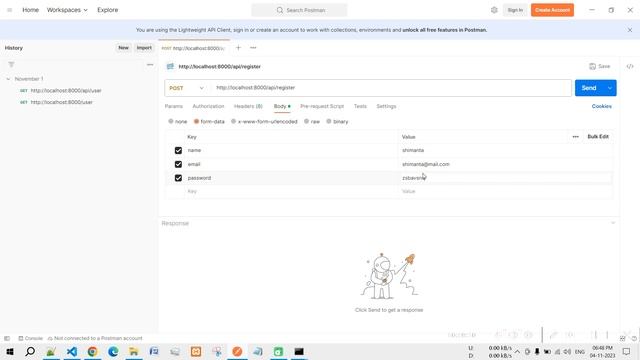Open the POST method dropdown
640x360 pixels.
tap(187, 88)
